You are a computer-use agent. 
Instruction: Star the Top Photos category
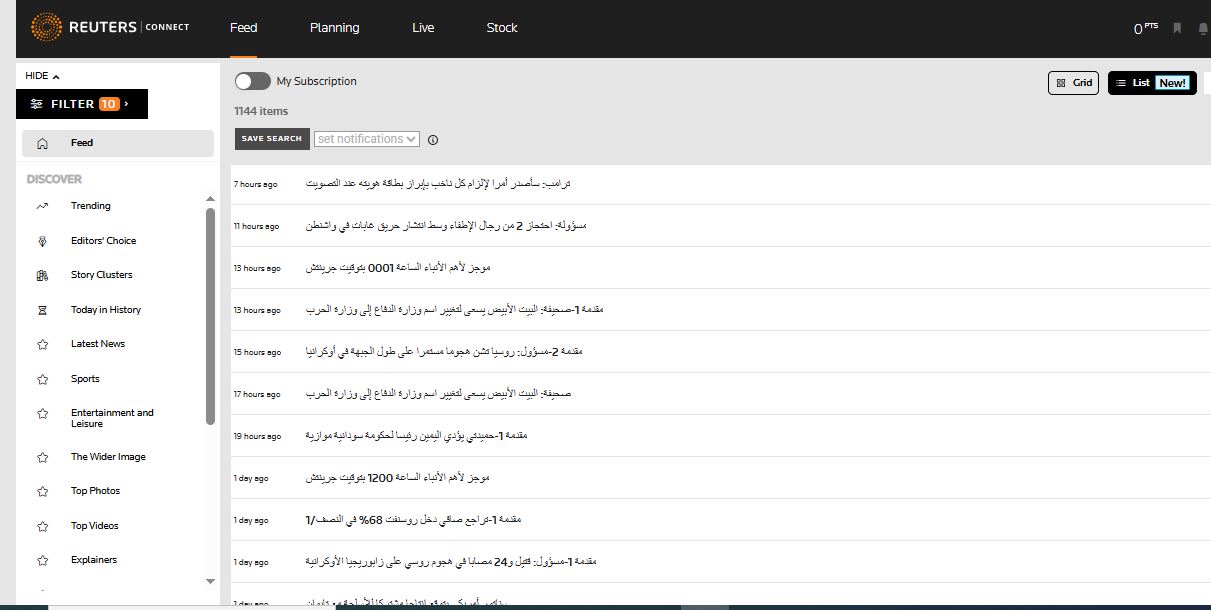point(42,490)
